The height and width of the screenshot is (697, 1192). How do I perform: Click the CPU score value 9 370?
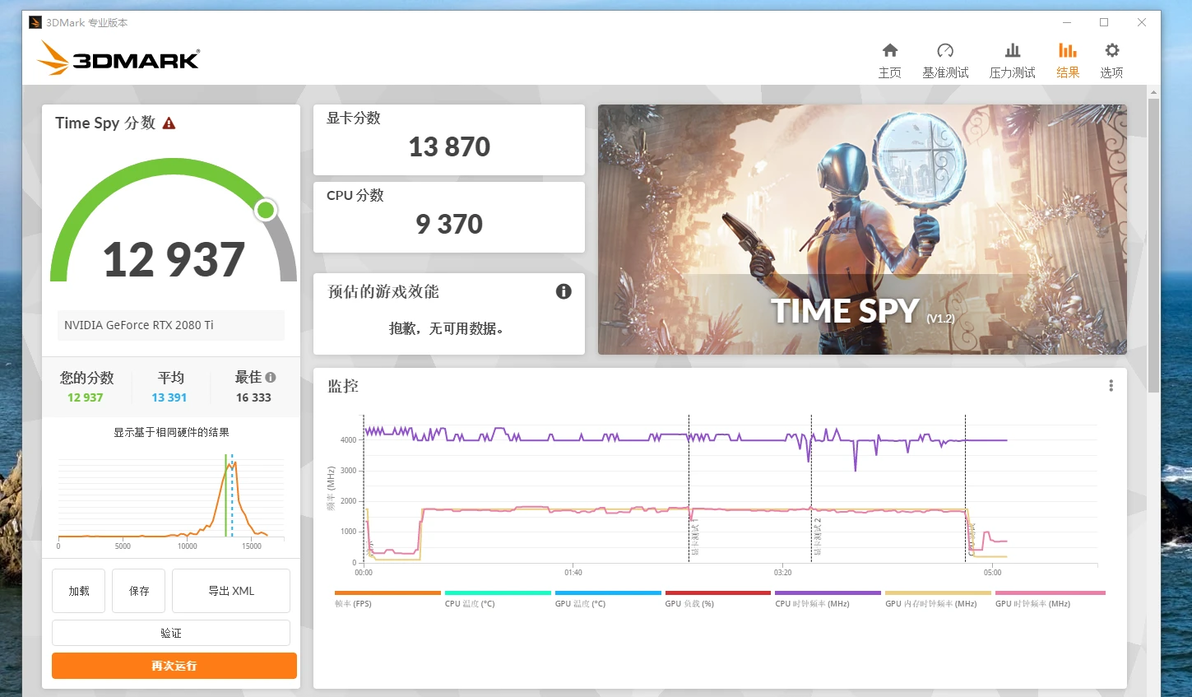tap(449, 224)
